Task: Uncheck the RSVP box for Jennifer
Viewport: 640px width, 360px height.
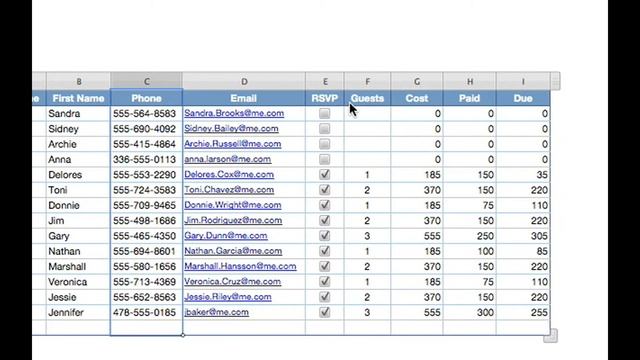Action: 324,312
